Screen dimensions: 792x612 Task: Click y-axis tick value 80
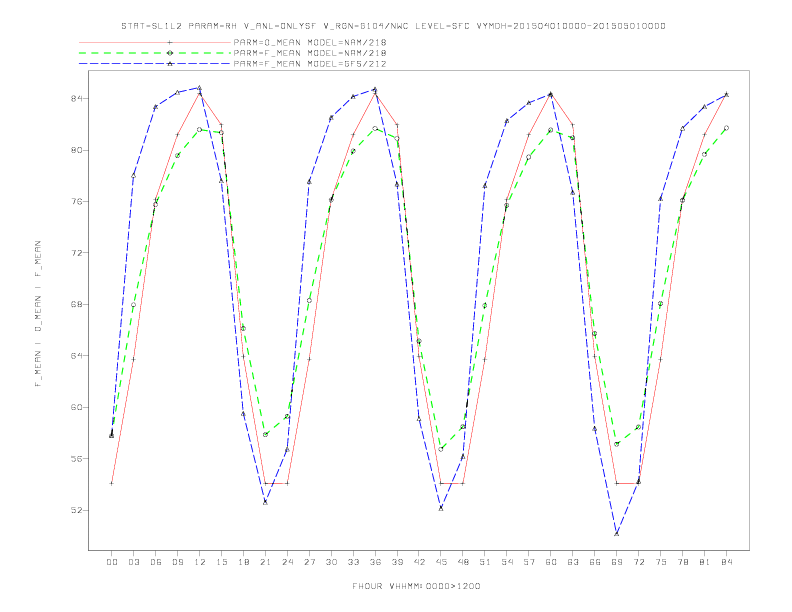[77, 150]
